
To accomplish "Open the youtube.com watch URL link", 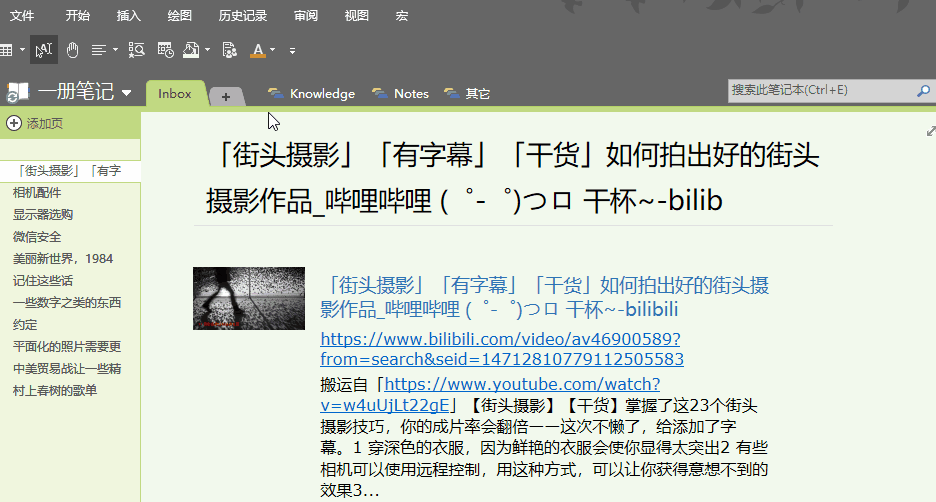I will pos(490,395).
